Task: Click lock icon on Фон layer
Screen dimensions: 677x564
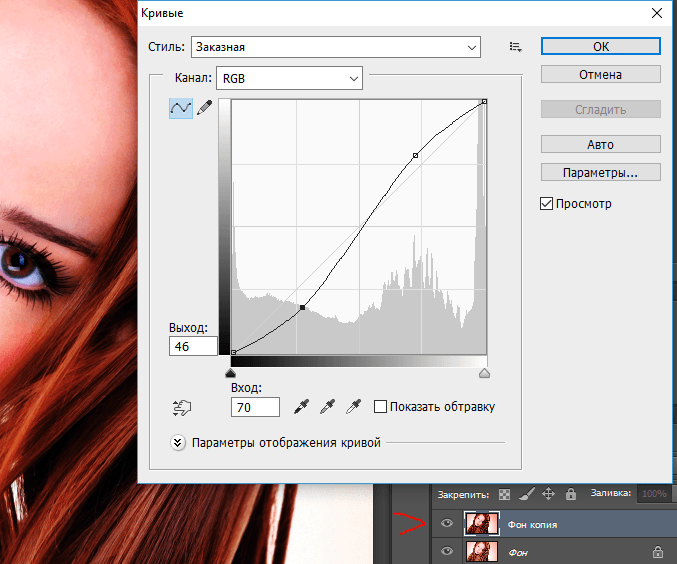Action: [658, 551]
